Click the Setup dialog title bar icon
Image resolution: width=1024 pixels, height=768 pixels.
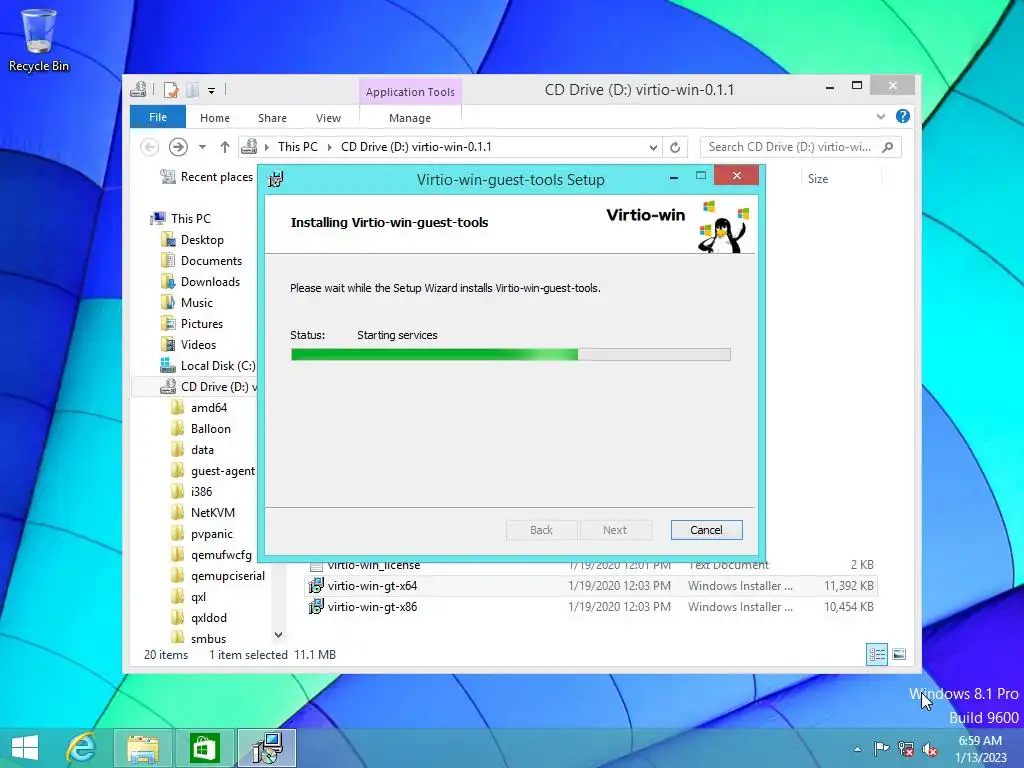(x=276, y=179)
